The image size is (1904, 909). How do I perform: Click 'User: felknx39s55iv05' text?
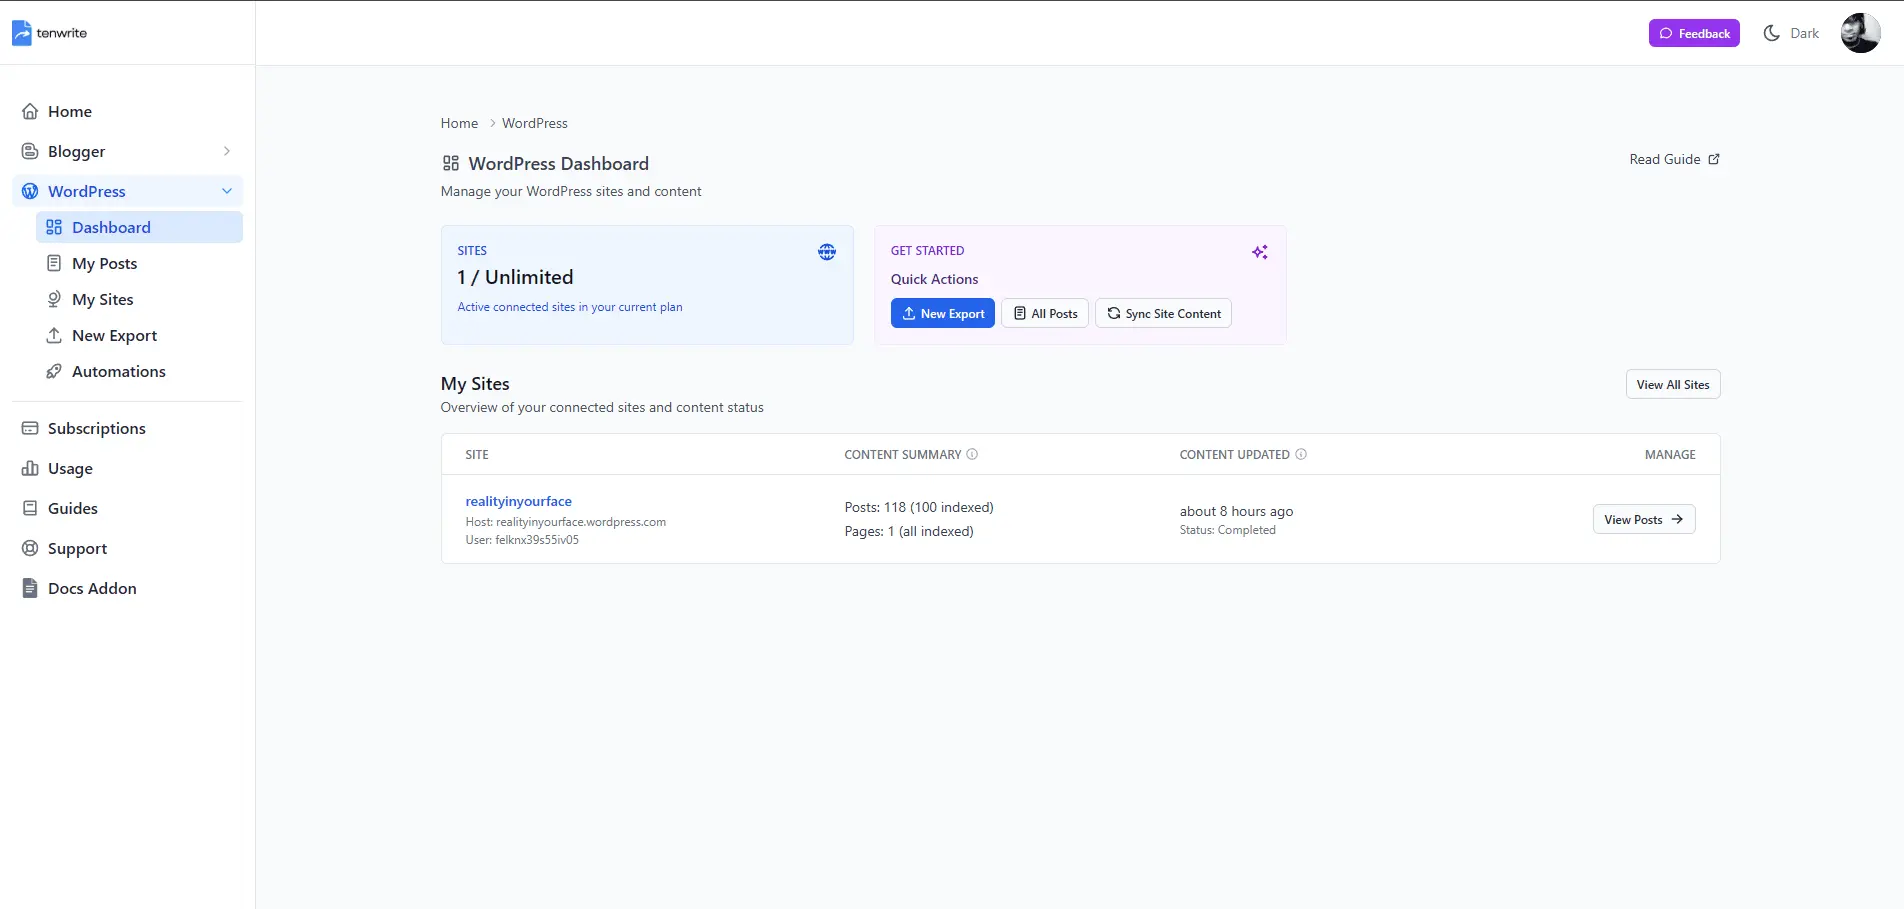[x=522, y=540]
